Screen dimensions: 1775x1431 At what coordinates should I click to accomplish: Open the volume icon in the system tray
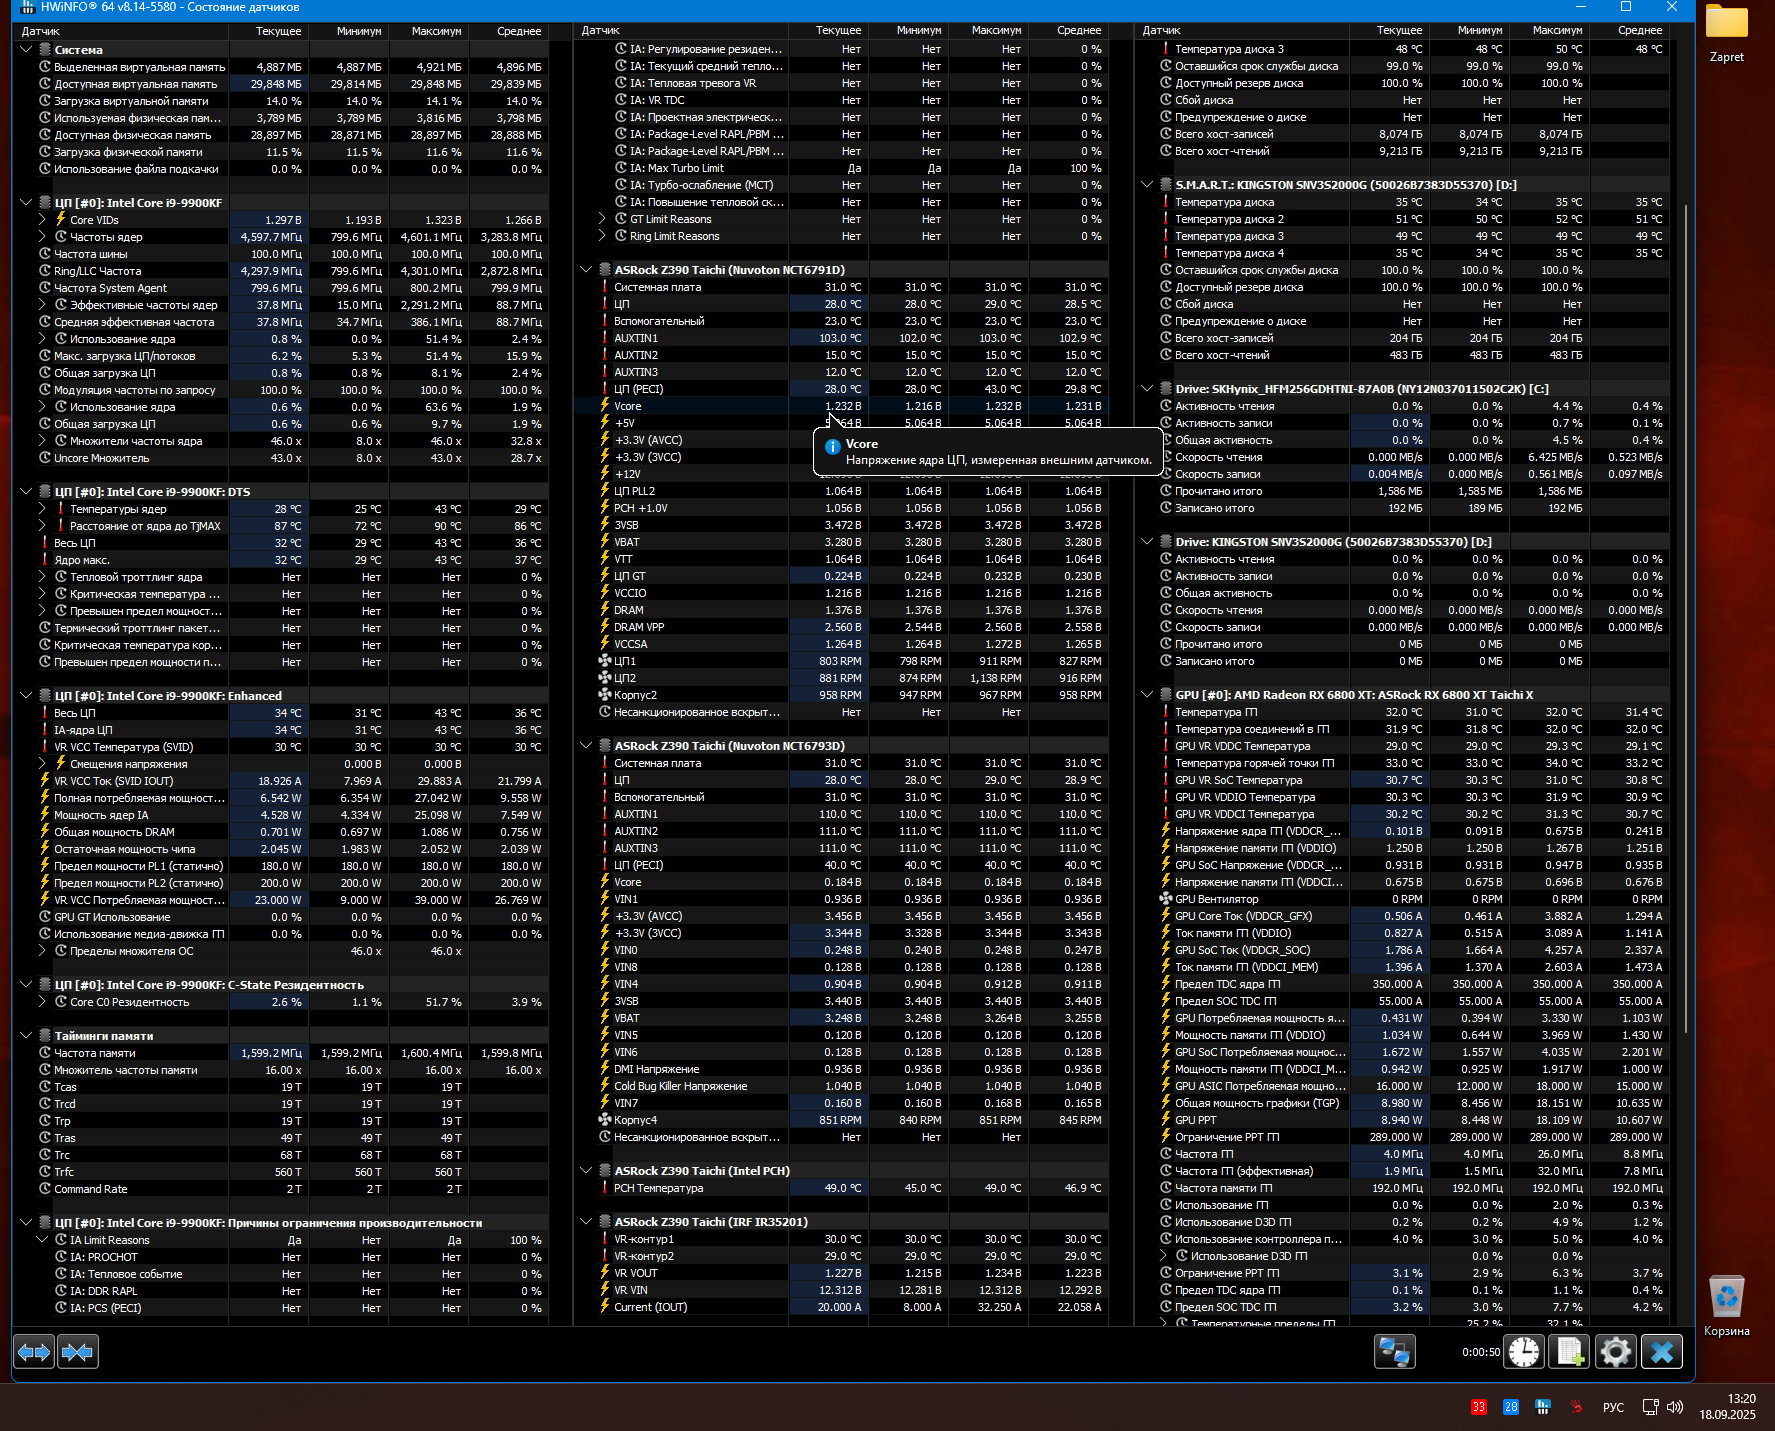pyautogui.click(x=1676, y=1407)
